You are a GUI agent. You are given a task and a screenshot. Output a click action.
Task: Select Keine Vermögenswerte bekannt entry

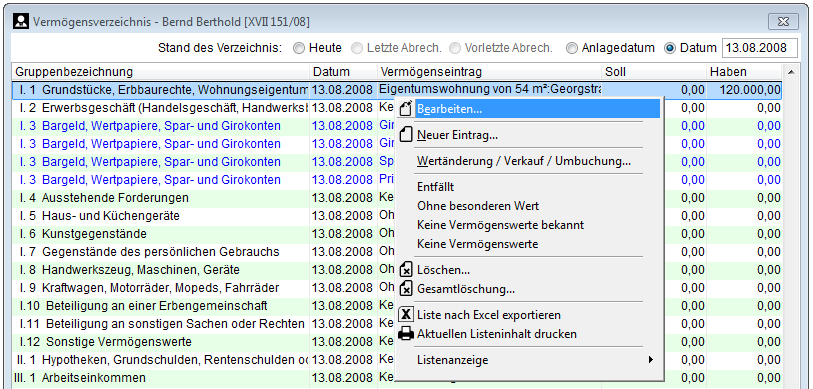tap(529, 225)
